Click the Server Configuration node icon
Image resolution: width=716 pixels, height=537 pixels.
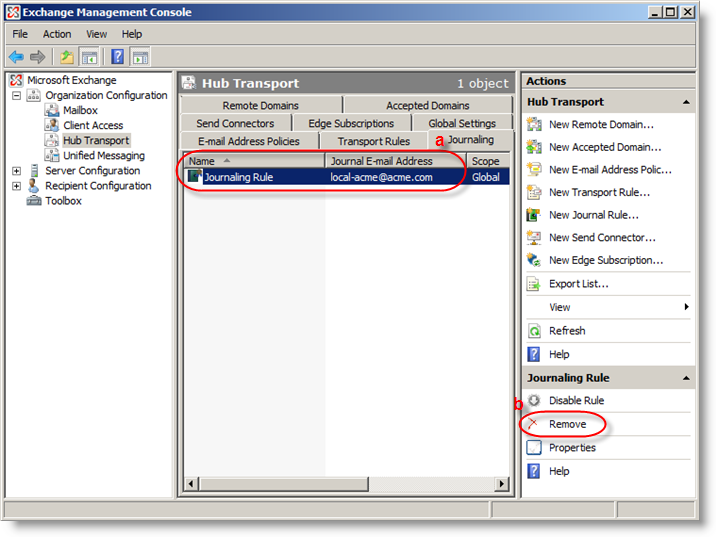(x=34, y=171)
